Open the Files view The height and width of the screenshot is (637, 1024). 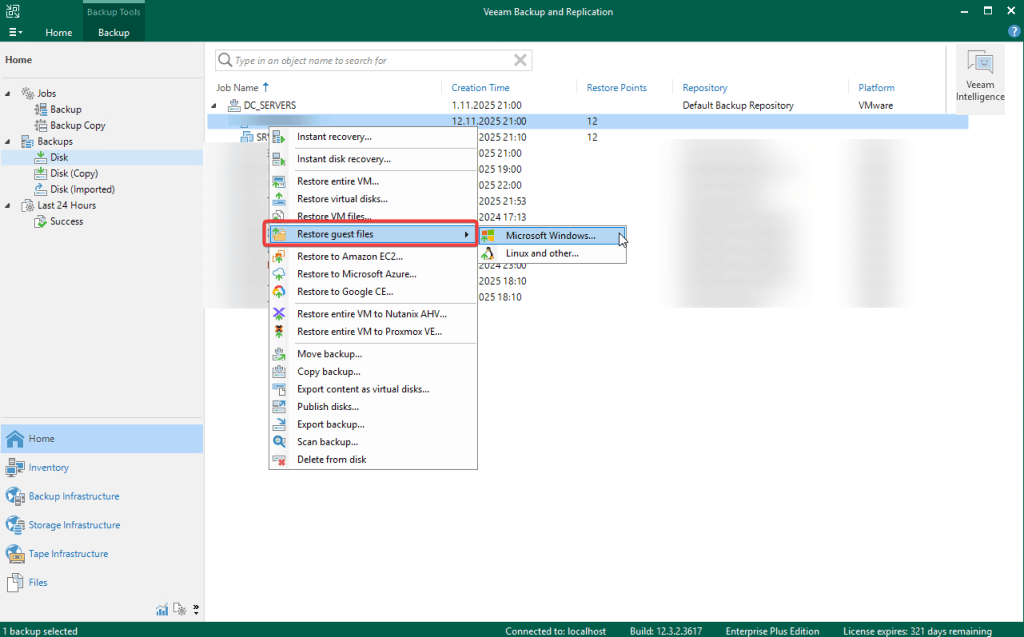(102, 583)
